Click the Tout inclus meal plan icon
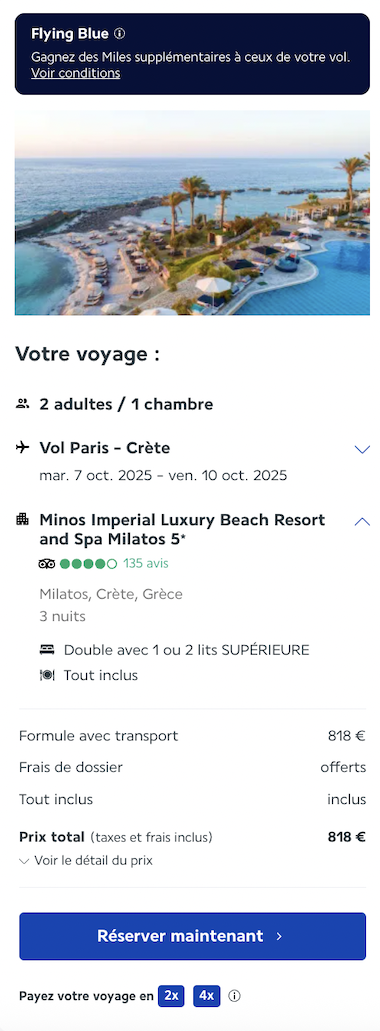380x1031 pixels. tap(47, 675)
